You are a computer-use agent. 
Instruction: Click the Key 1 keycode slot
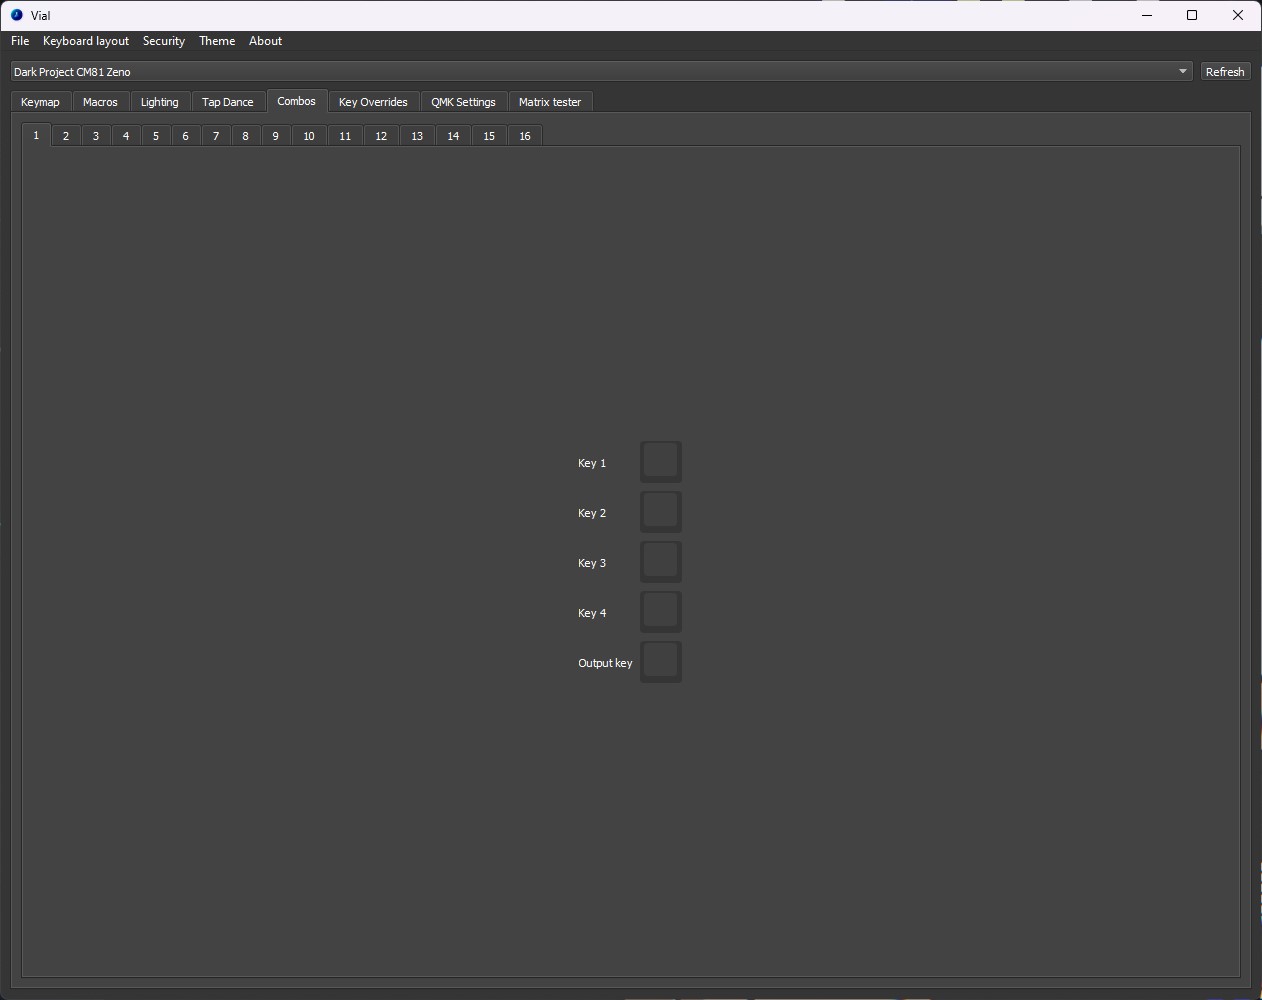[x=661, y=462]
